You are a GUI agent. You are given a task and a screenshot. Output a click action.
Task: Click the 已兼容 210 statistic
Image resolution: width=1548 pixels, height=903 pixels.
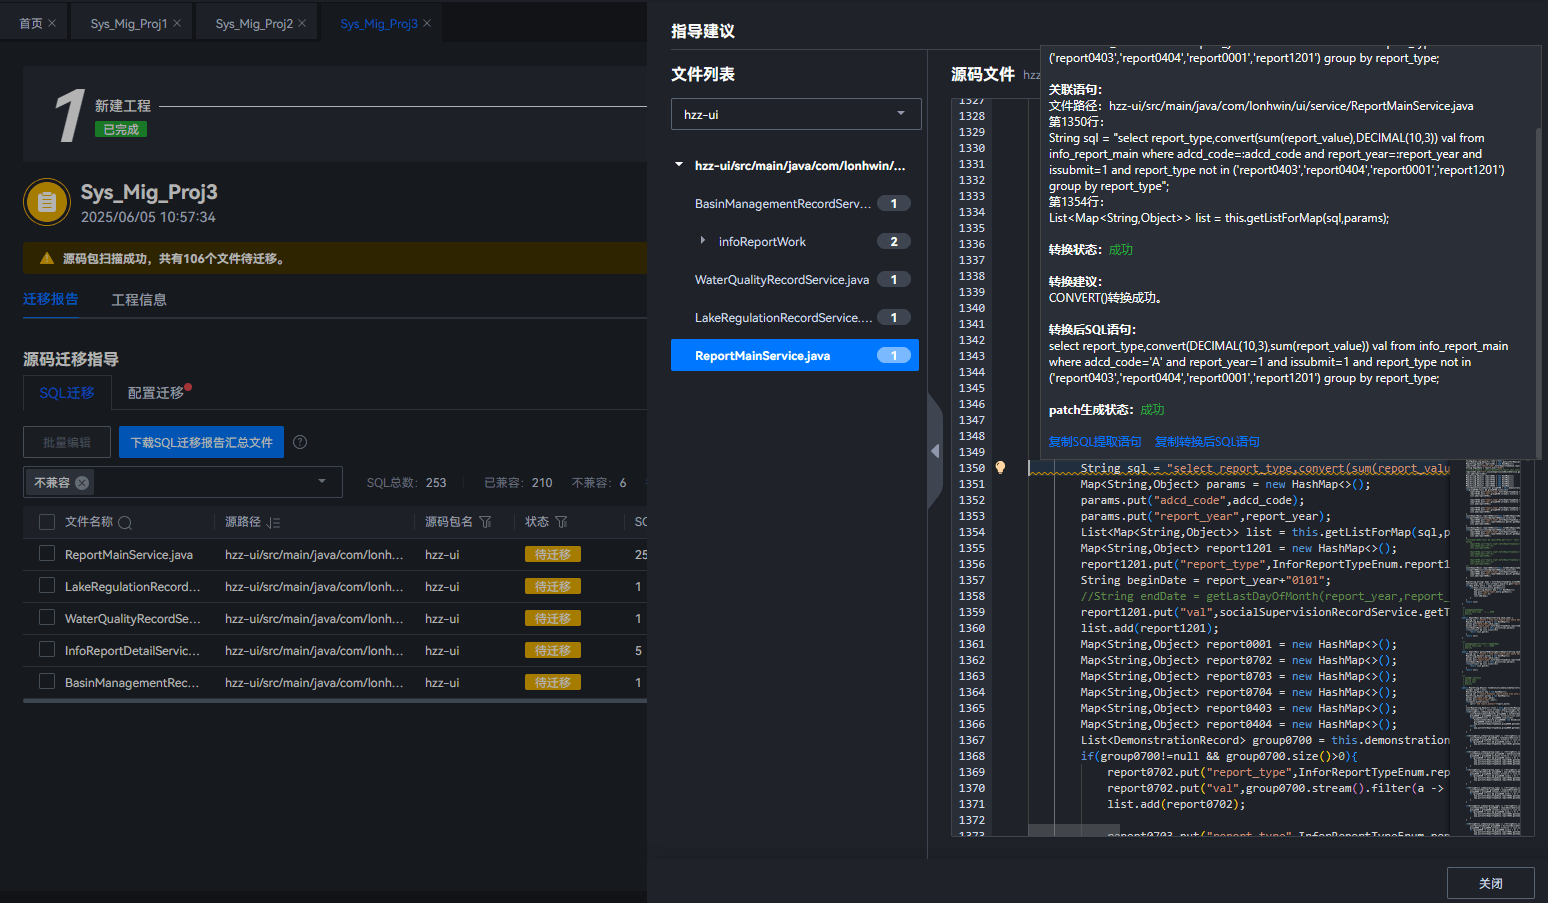518,482
